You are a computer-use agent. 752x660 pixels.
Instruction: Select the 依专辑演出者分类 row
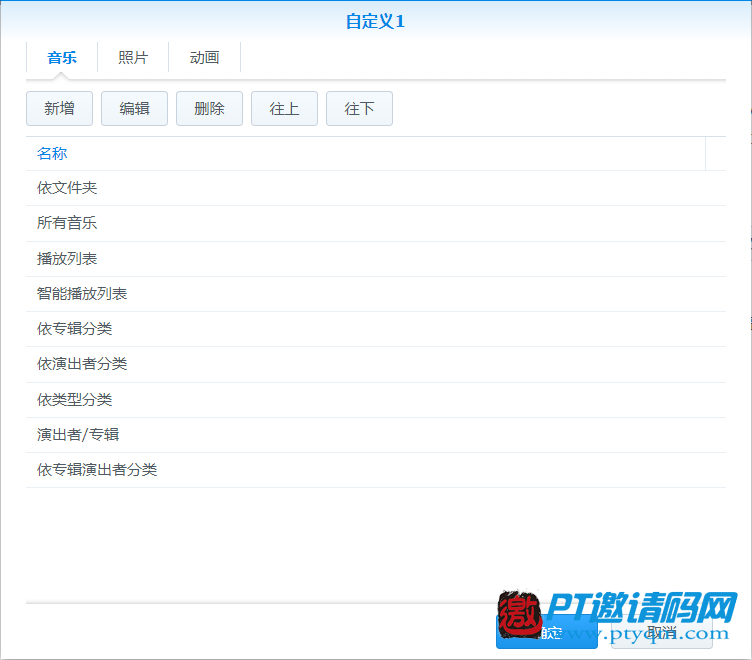click(x=376, y=470)
